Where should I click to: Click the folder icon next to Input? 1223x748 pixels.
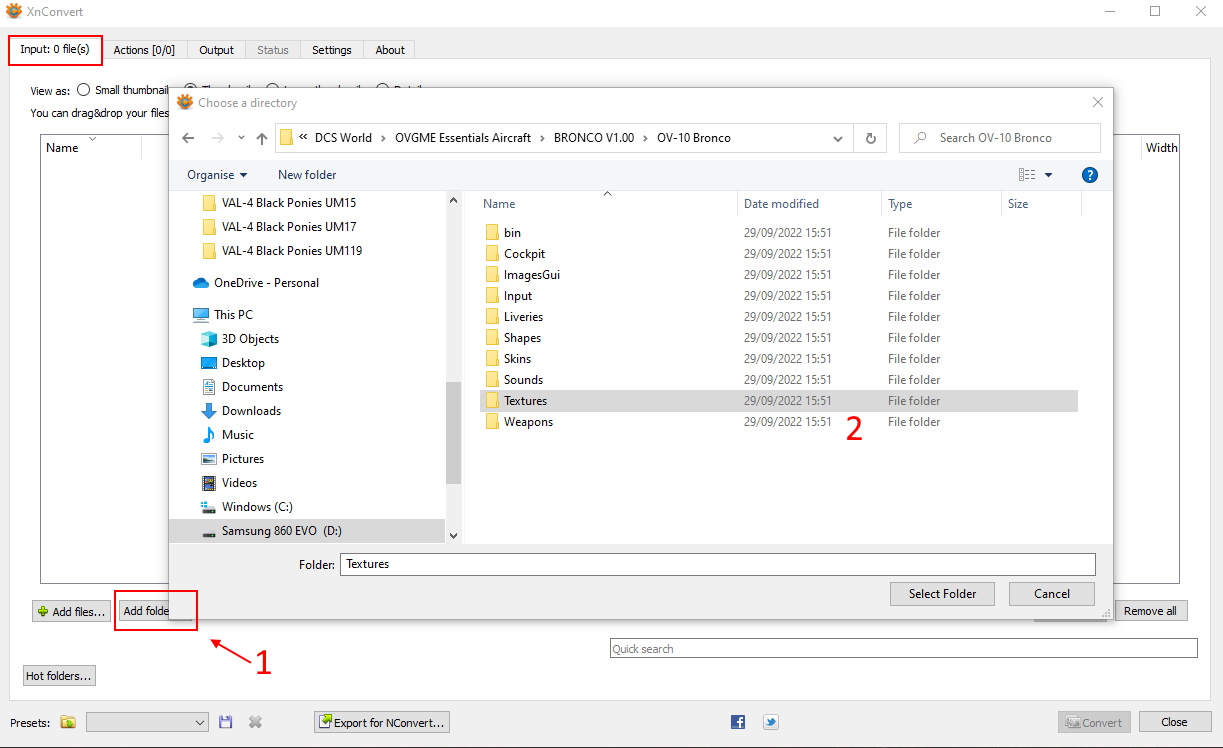[492, 296]
